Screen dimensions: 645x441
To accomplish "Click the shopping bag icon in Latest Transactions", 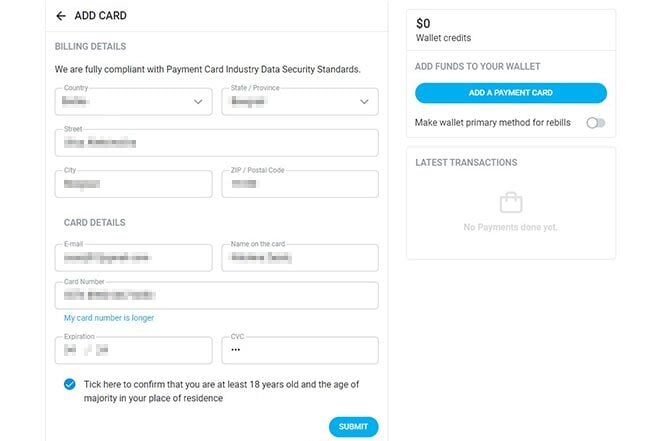I will pyautogui.click(x=510, y=202).
